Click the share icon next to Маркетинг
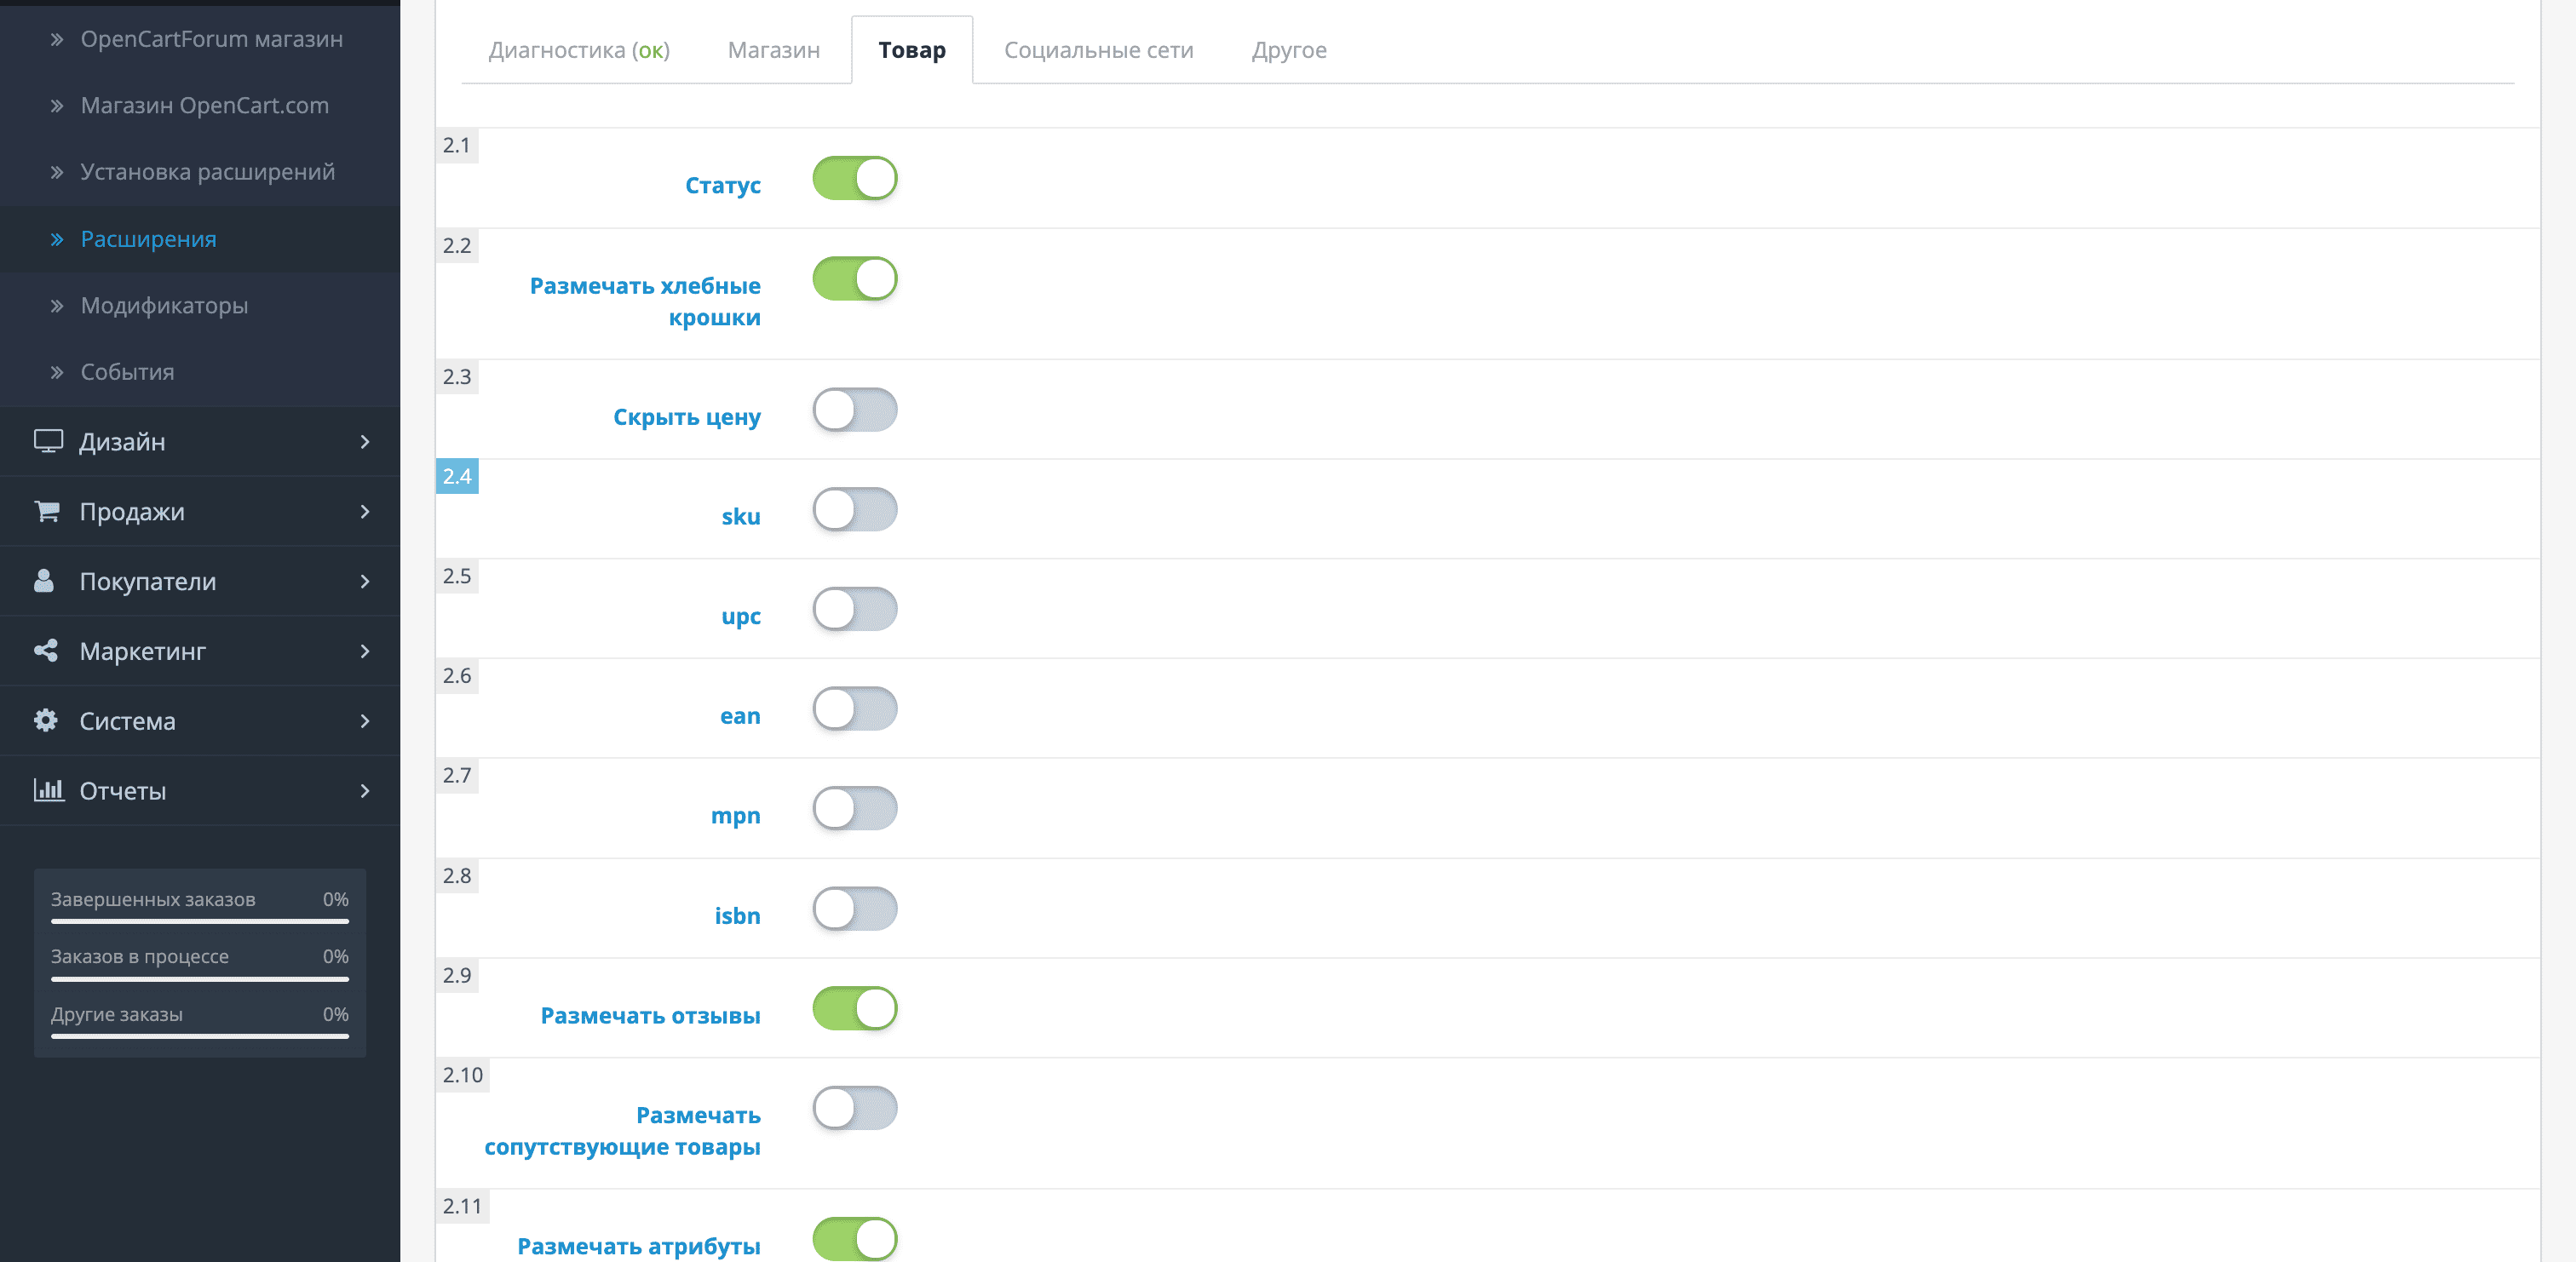2576x1262 pixels. click(x=46, y=651)
